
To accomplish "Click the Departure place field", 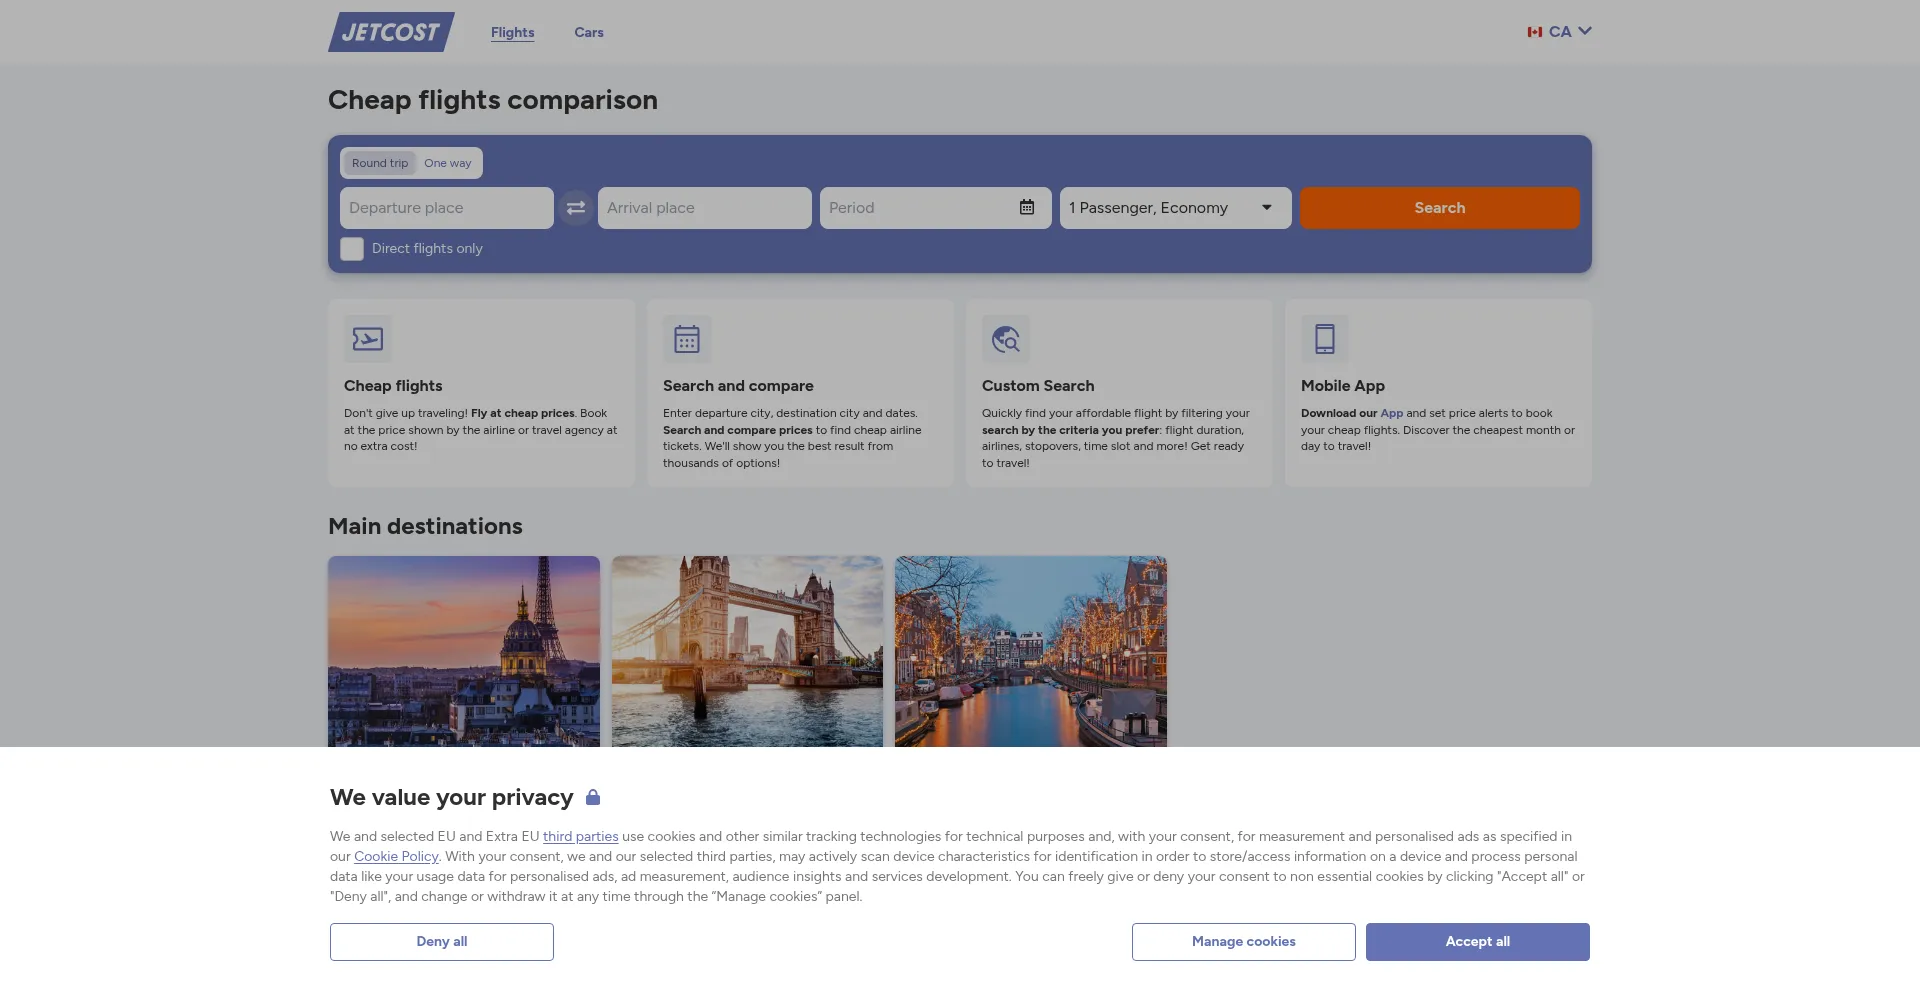I will click(x=446, y=208).
